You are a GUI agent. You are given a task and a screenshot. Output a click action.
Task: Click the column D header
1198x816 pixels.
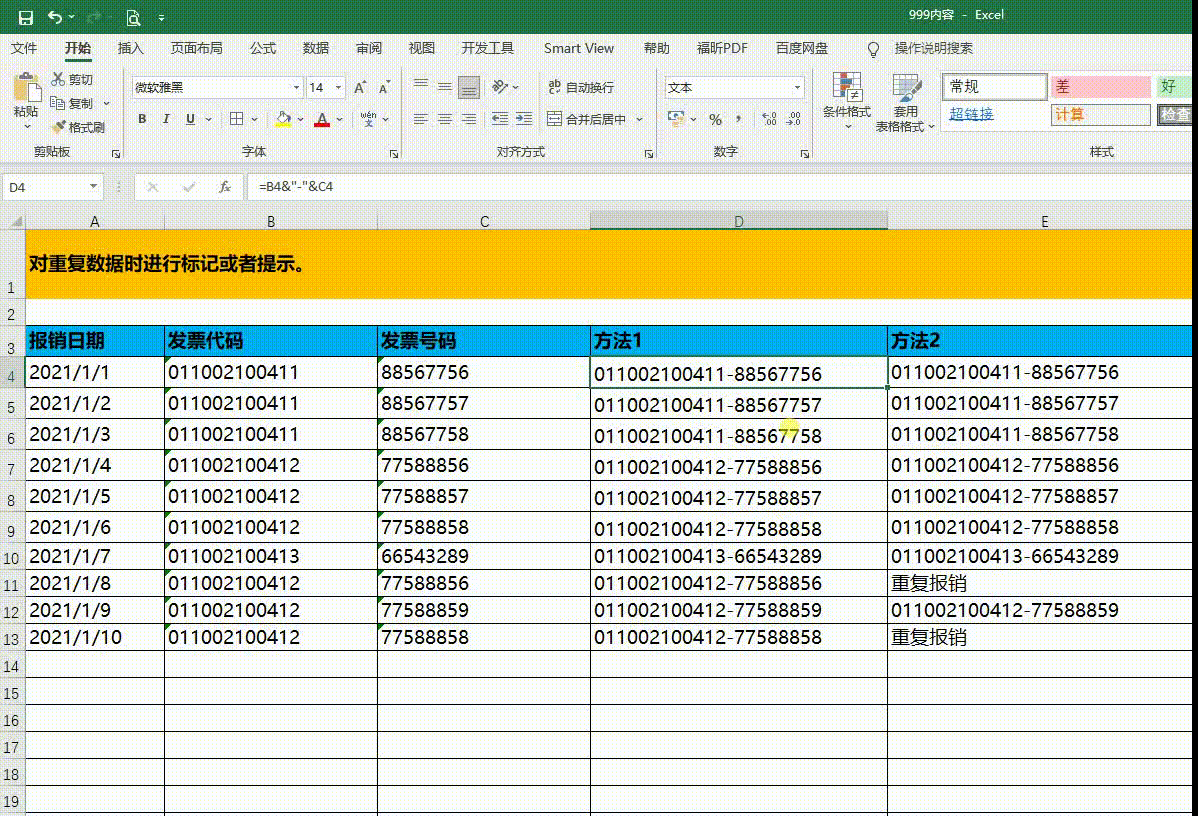[738, 221]
